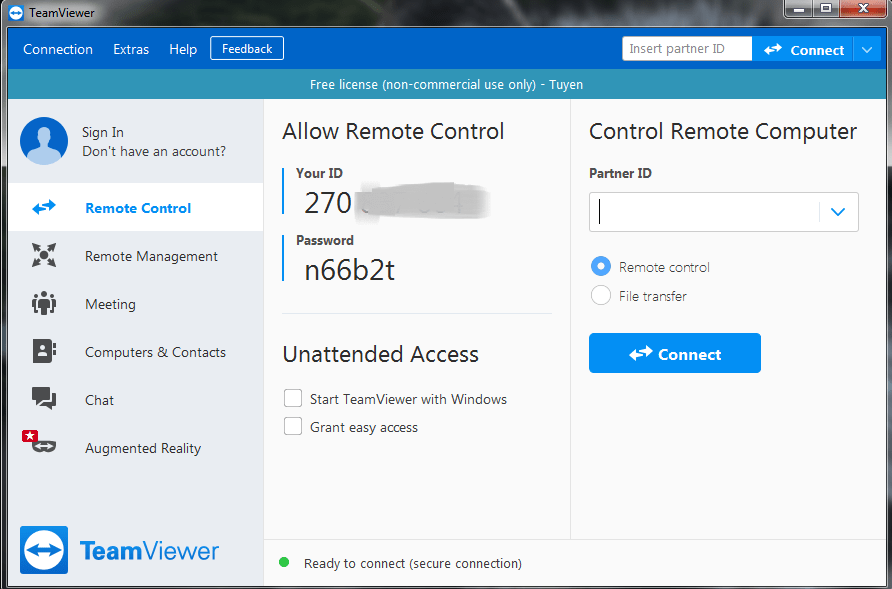The width and height of the screenshot is (892, 589).
Task: Click the TeamViewer title bar app icon
Action: (x=16, y=13)
